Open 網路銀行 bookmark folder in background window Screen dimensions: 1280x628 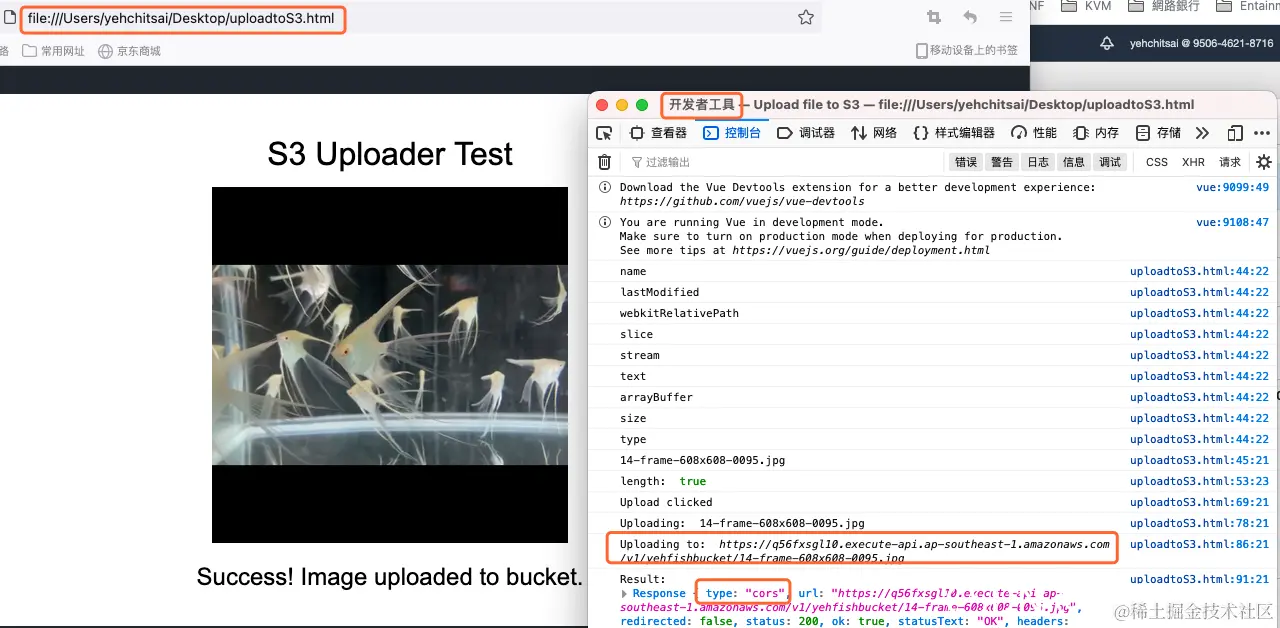point(1164,6)
